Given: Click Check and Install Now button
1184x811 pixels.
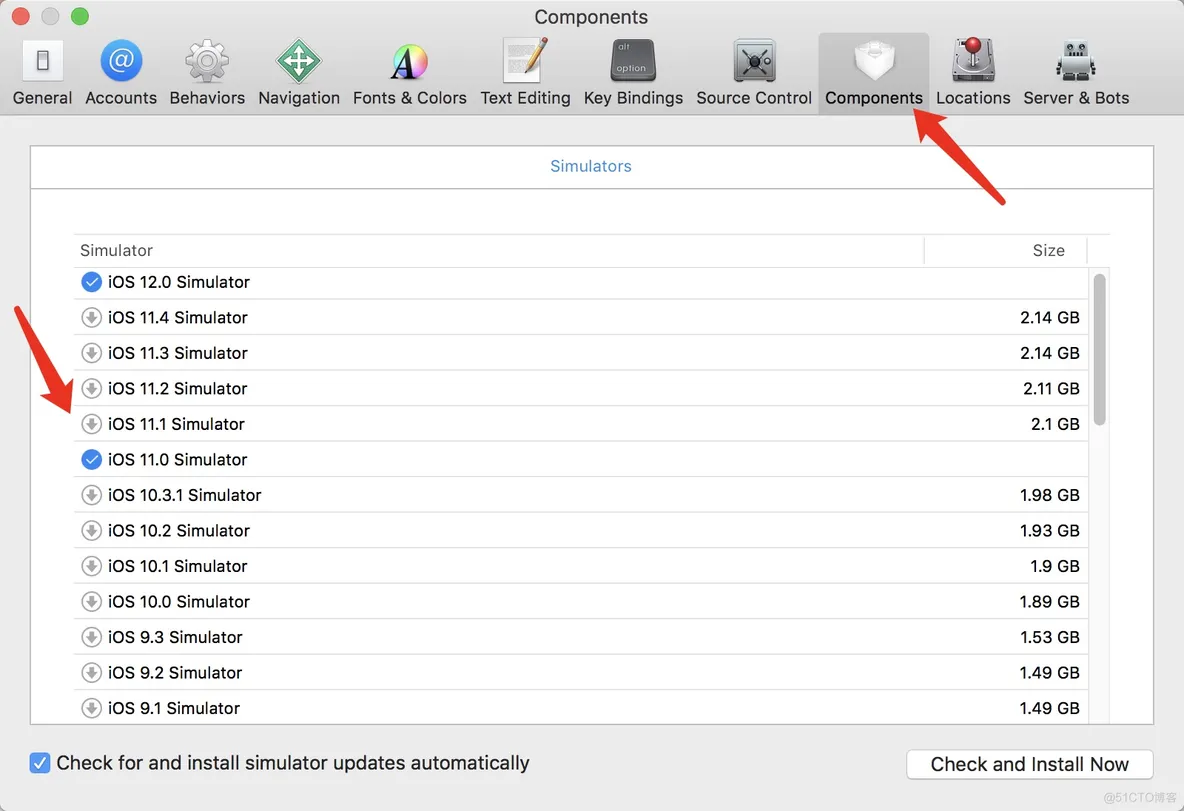Looking at the screenshot, I should click(x=1029, y=764).
